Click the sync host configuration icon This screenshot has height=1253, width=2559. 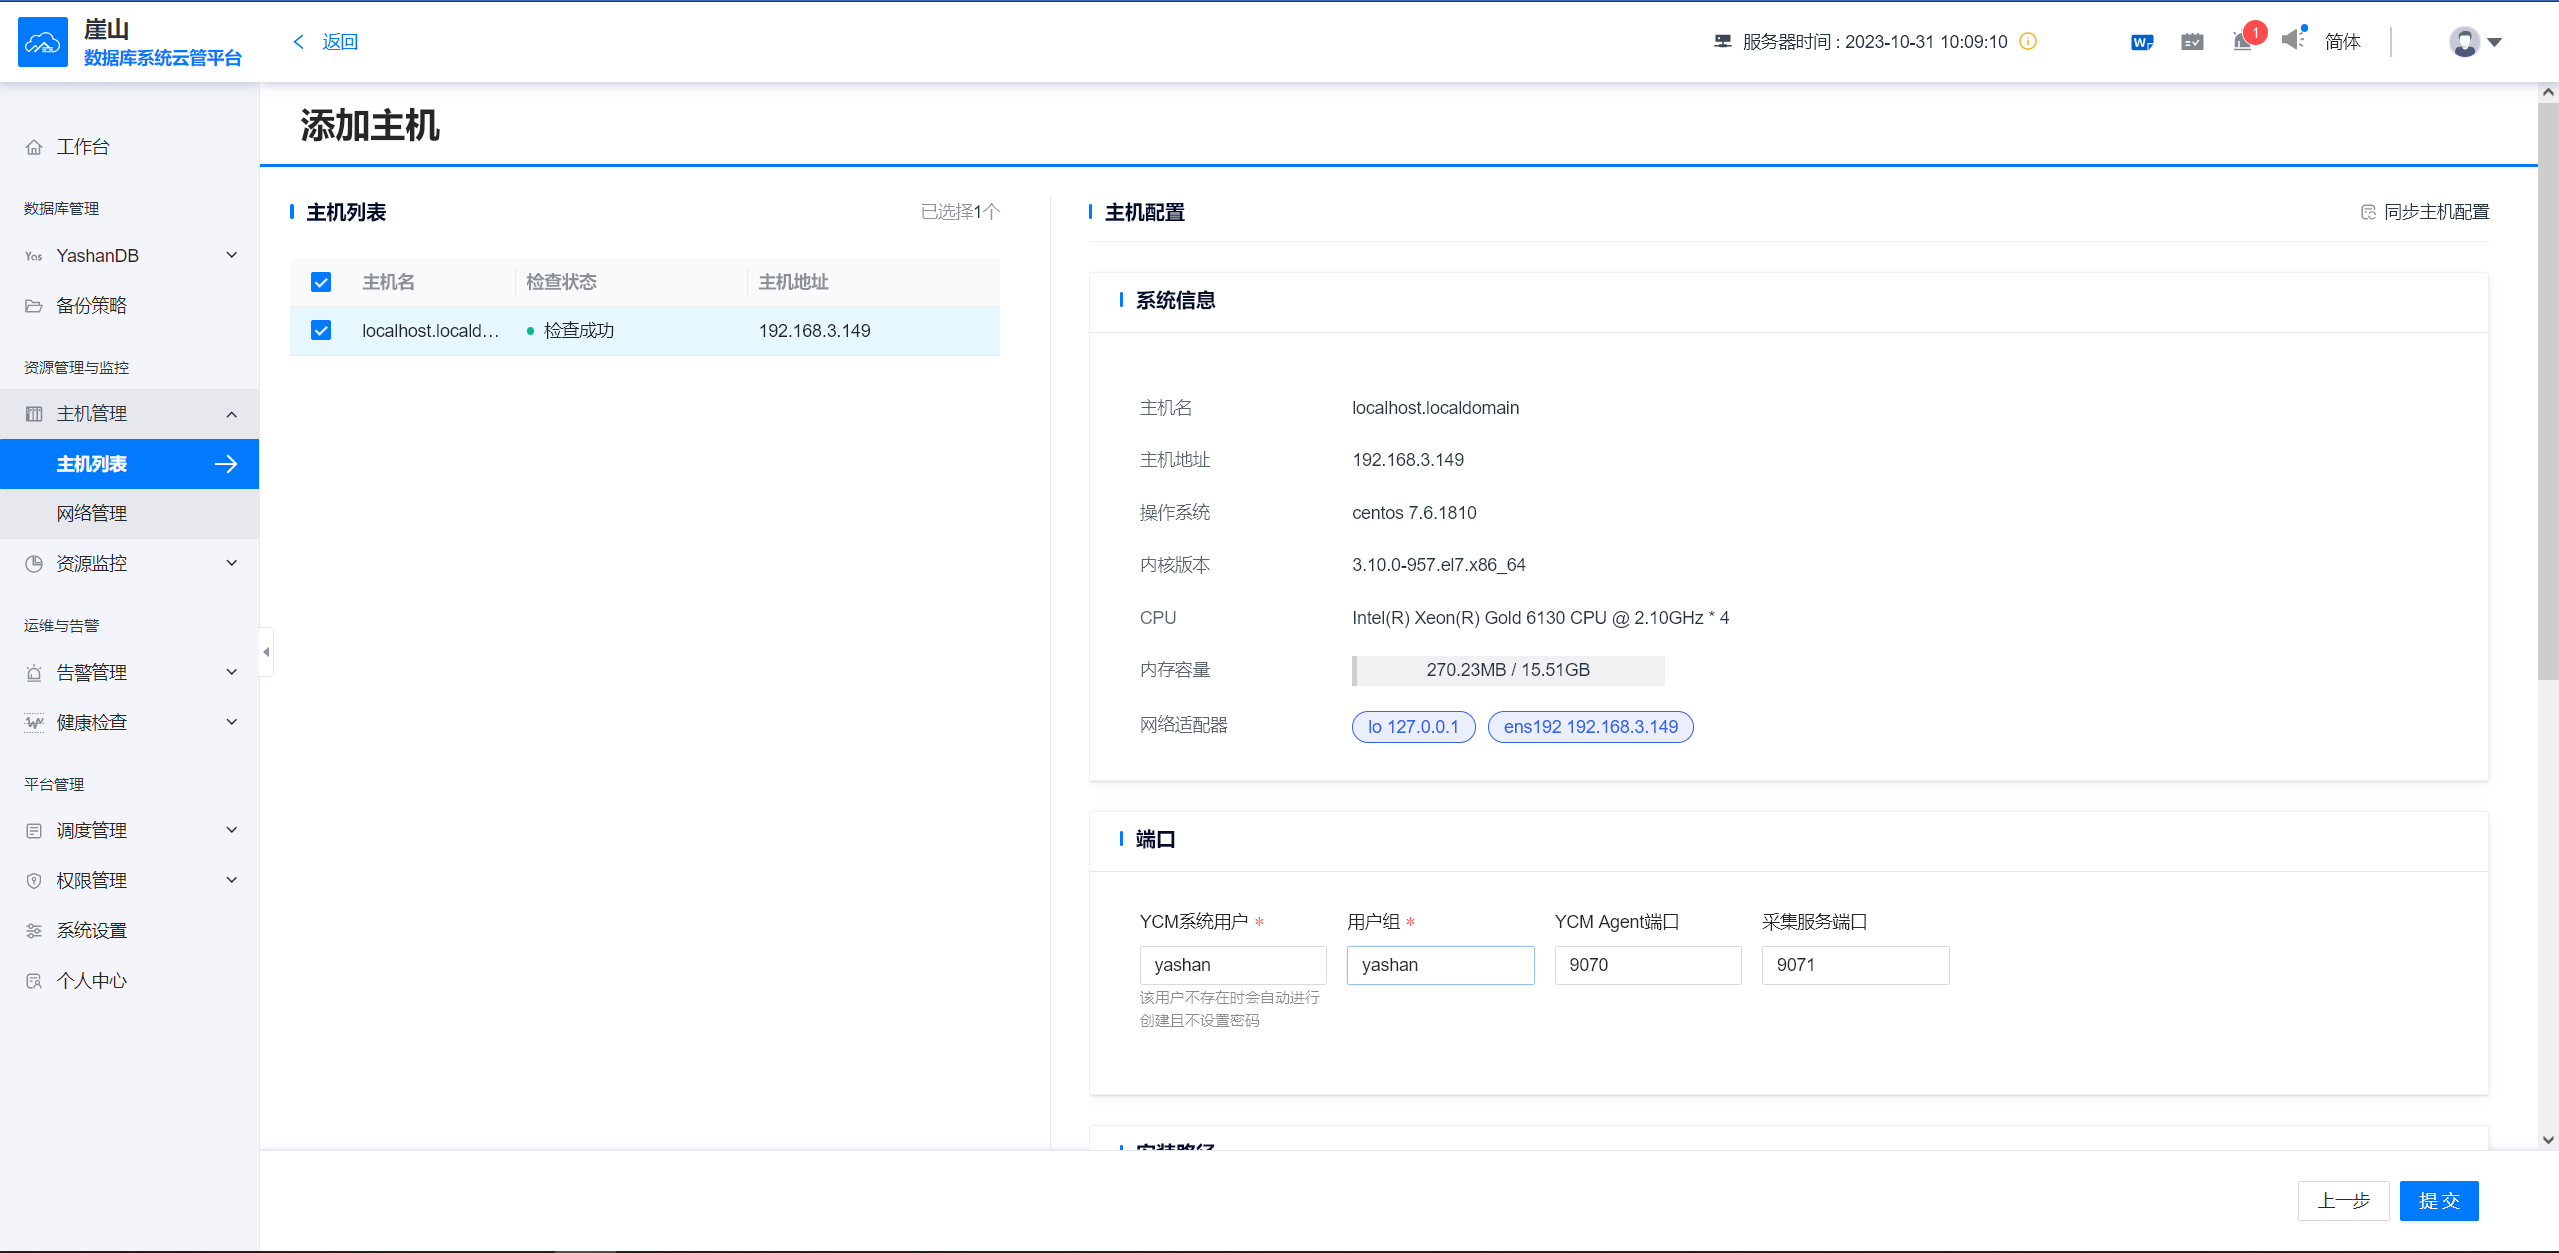click(x=2368, y=212)
